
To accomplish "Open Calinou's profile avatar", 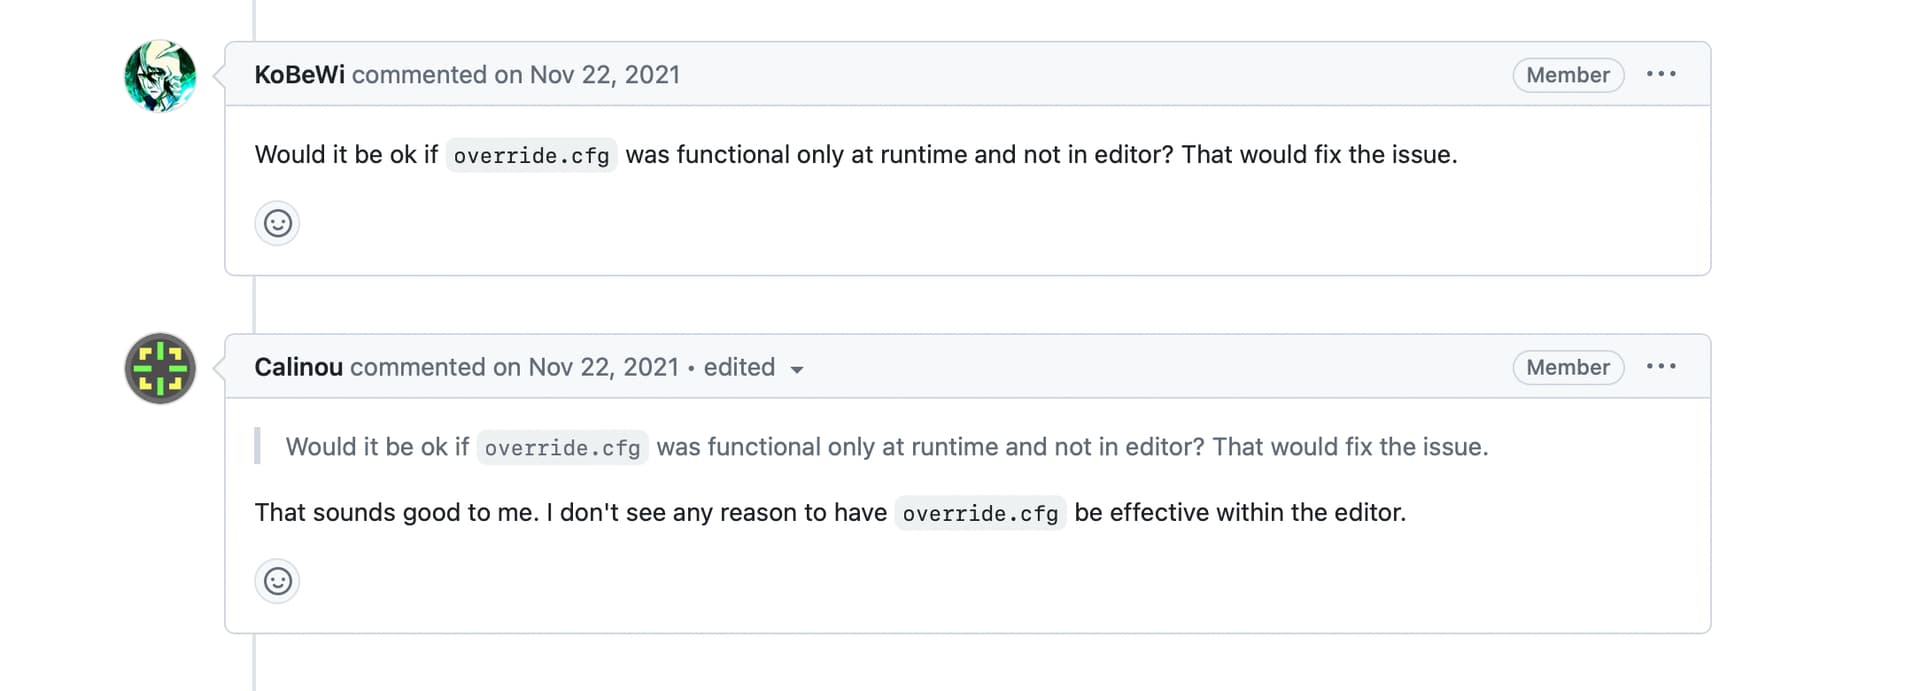I will [160, 368].
